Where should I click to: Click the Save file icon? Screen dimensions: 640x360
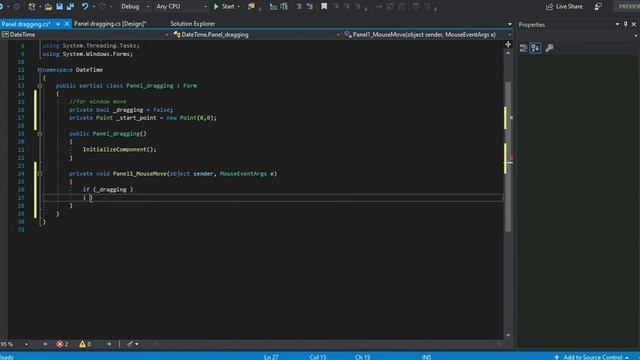[59, 7]
